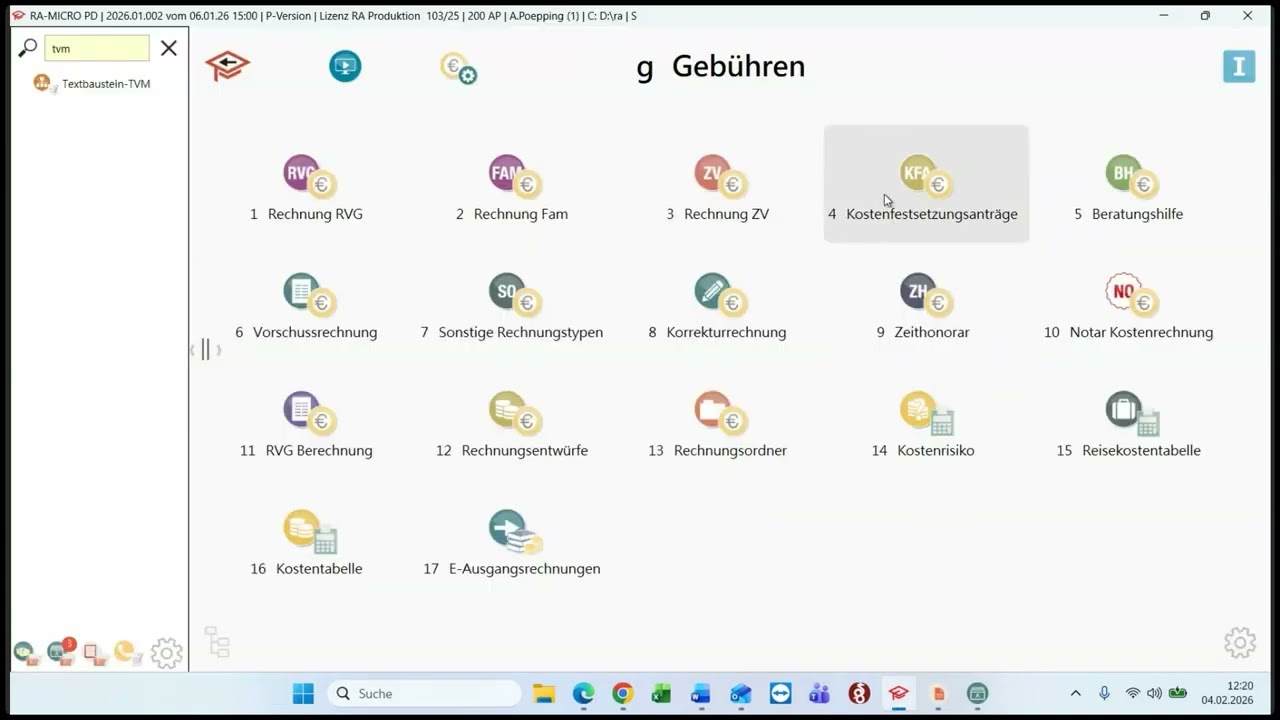1280x720 pixels.
Task: Open Vorschussrechnung module
Action: coord(306,306)
